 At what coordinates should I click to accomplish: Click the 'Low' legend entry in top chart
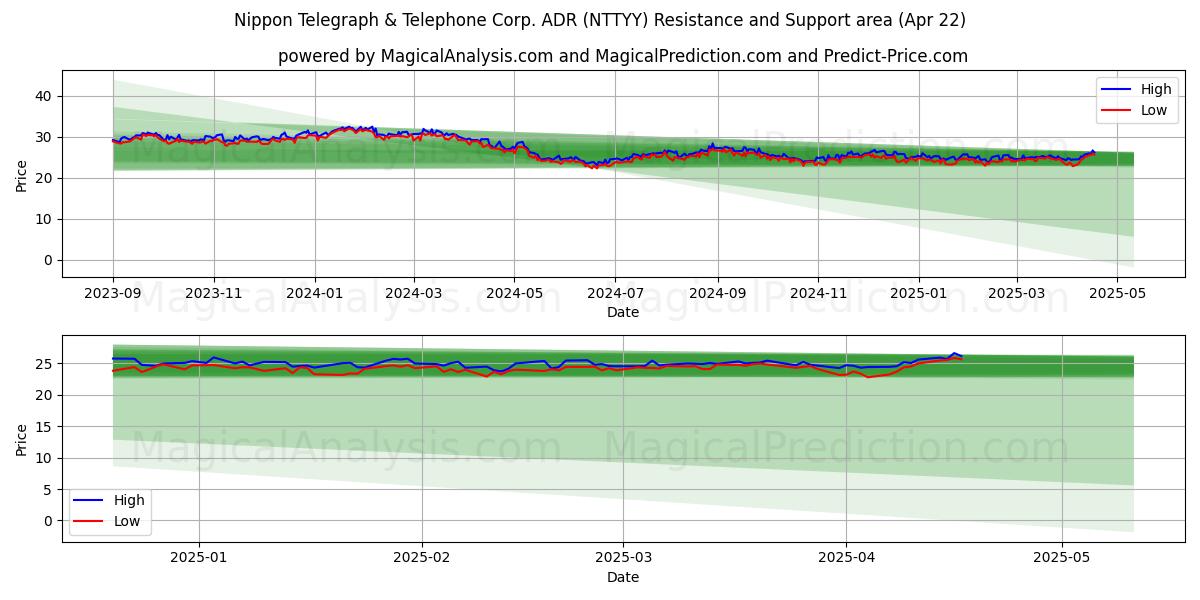1154,110
